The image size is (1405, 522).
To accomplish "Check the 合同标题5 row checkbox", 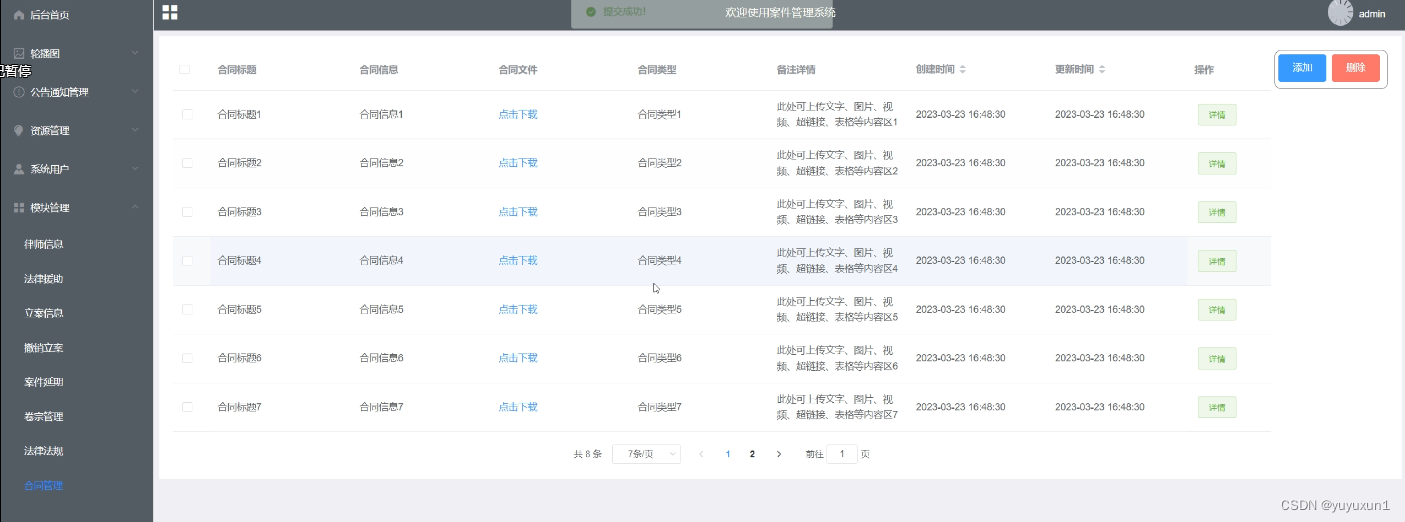I will [x=187, y=310].
